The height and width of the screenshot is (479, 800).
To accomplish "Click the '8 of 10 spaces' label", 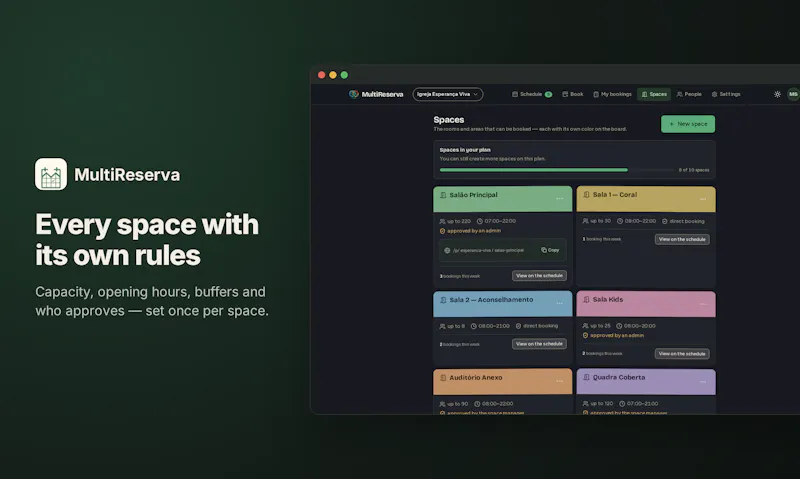I will click(693, 170).
